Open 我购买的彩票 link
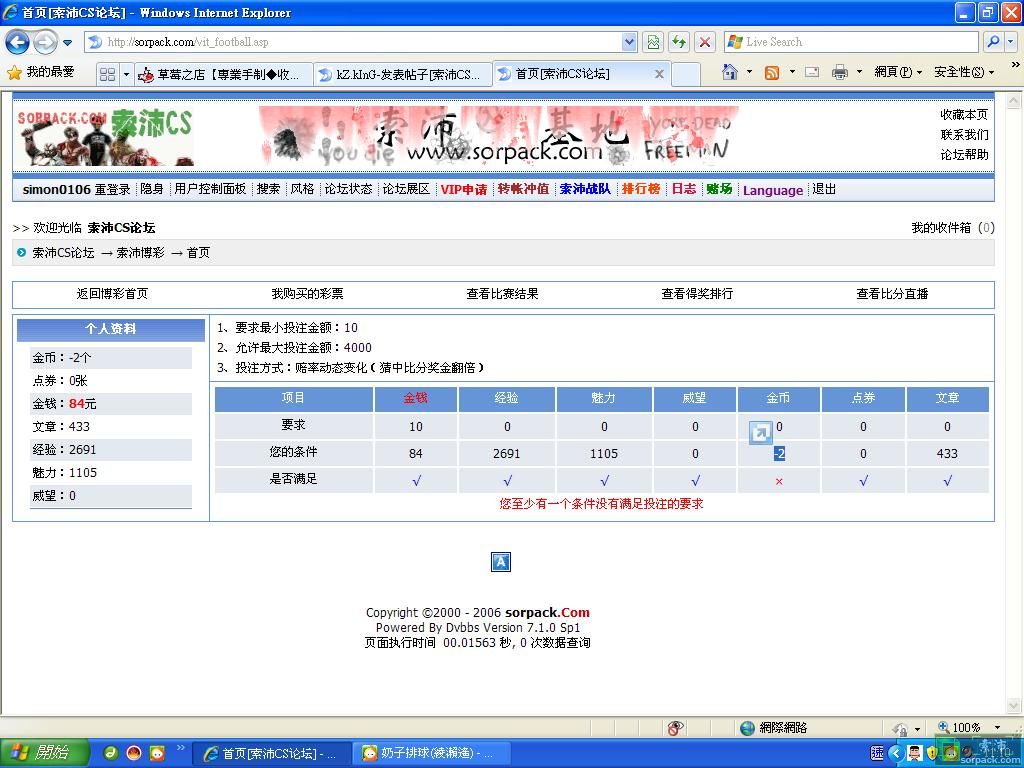Image resolution: width=1024 pixels, height=768 pixels. pyautogui.click(x=307, y=294)
